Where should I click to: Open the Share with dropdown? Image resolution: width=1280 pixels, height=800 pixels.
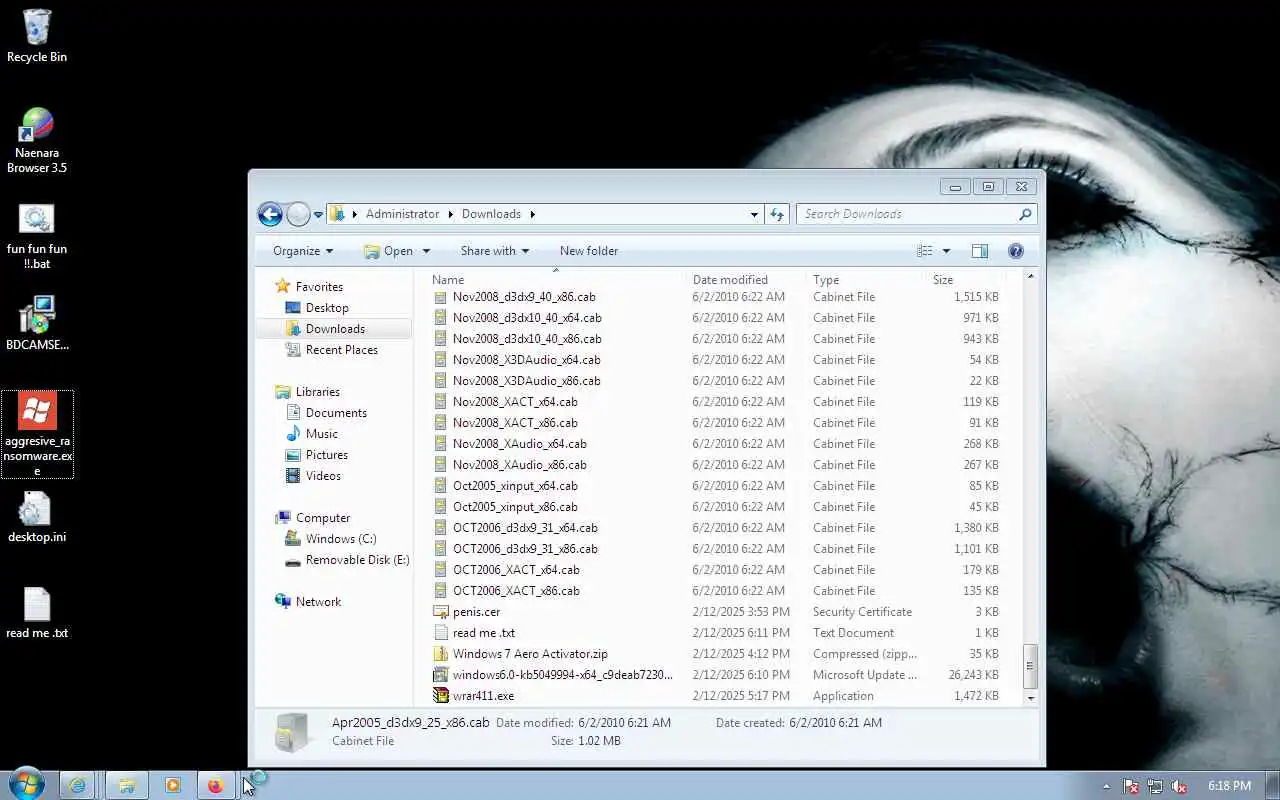coord(494,251)
